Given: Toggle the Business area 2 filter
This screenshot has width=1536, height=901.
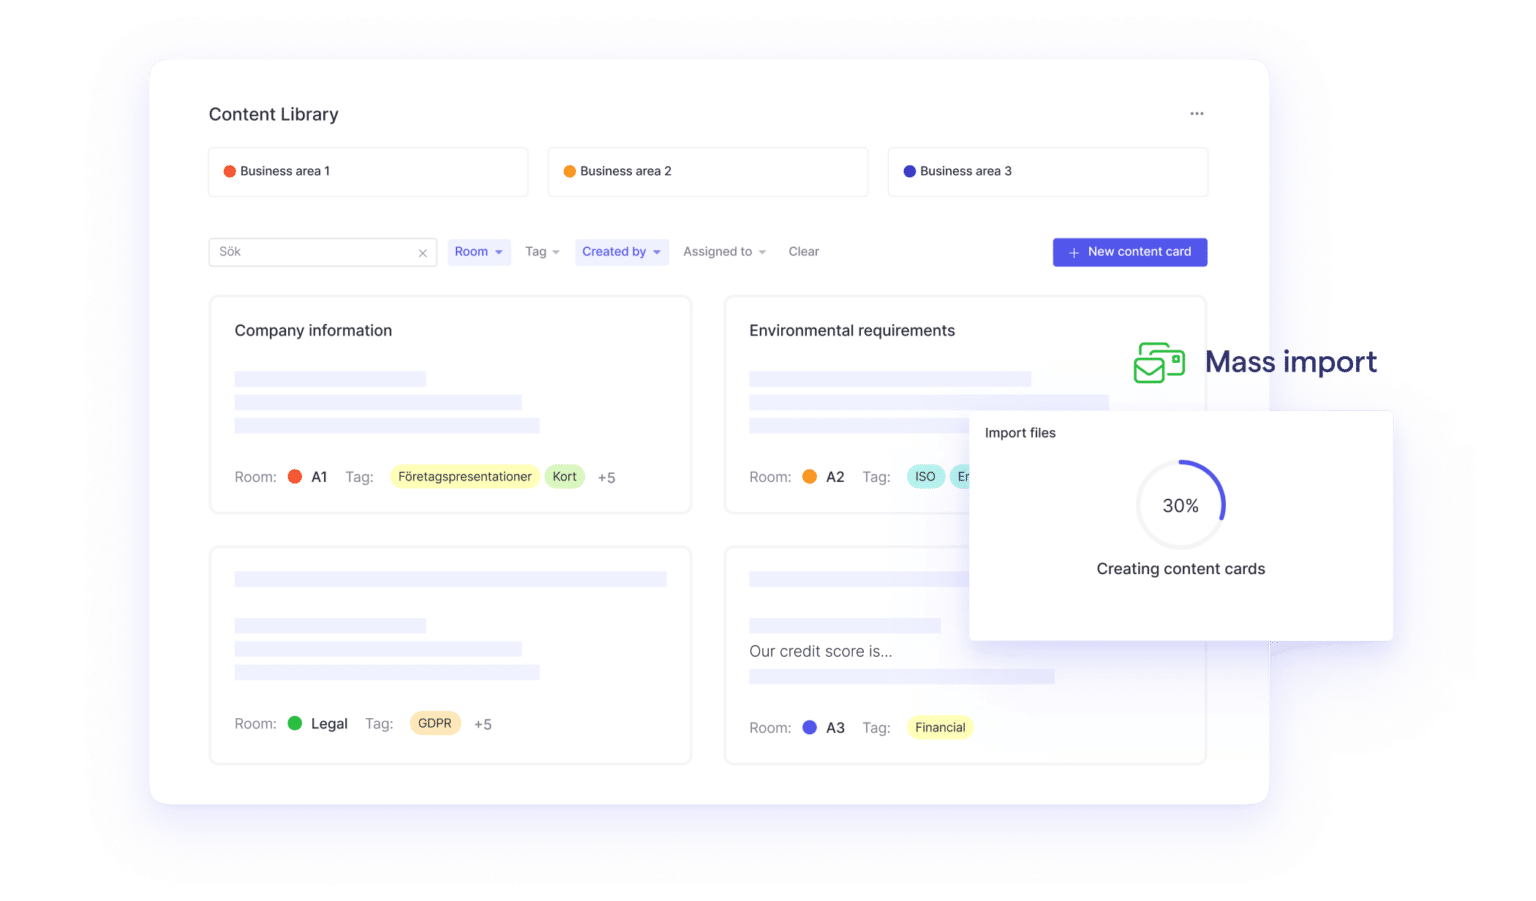Looking at the screenshot, I should click(707, 171).
